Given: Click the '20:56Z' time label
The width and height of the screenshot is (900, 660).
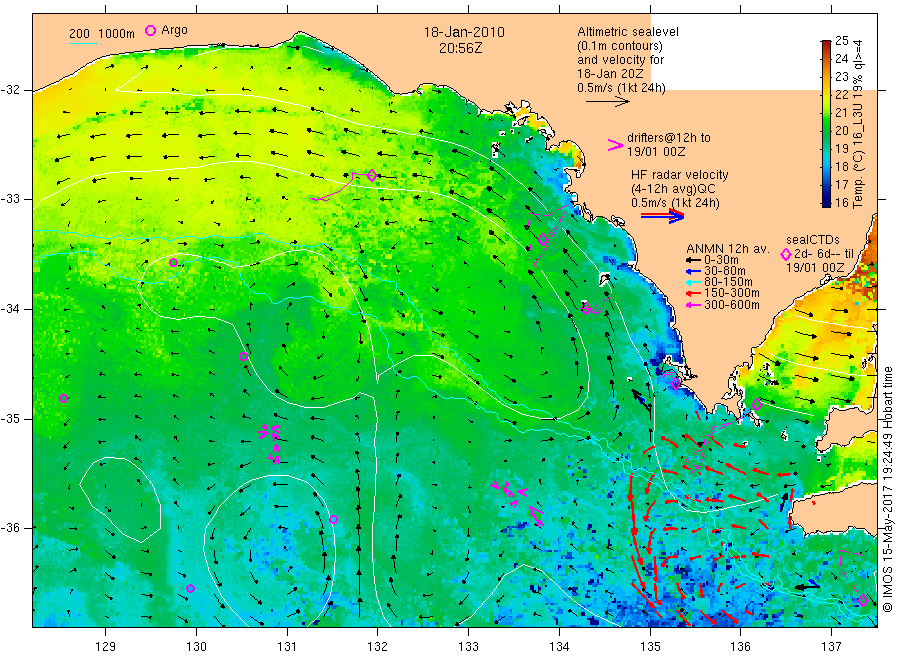Looking at the screenshot, I should coord(460,48).
